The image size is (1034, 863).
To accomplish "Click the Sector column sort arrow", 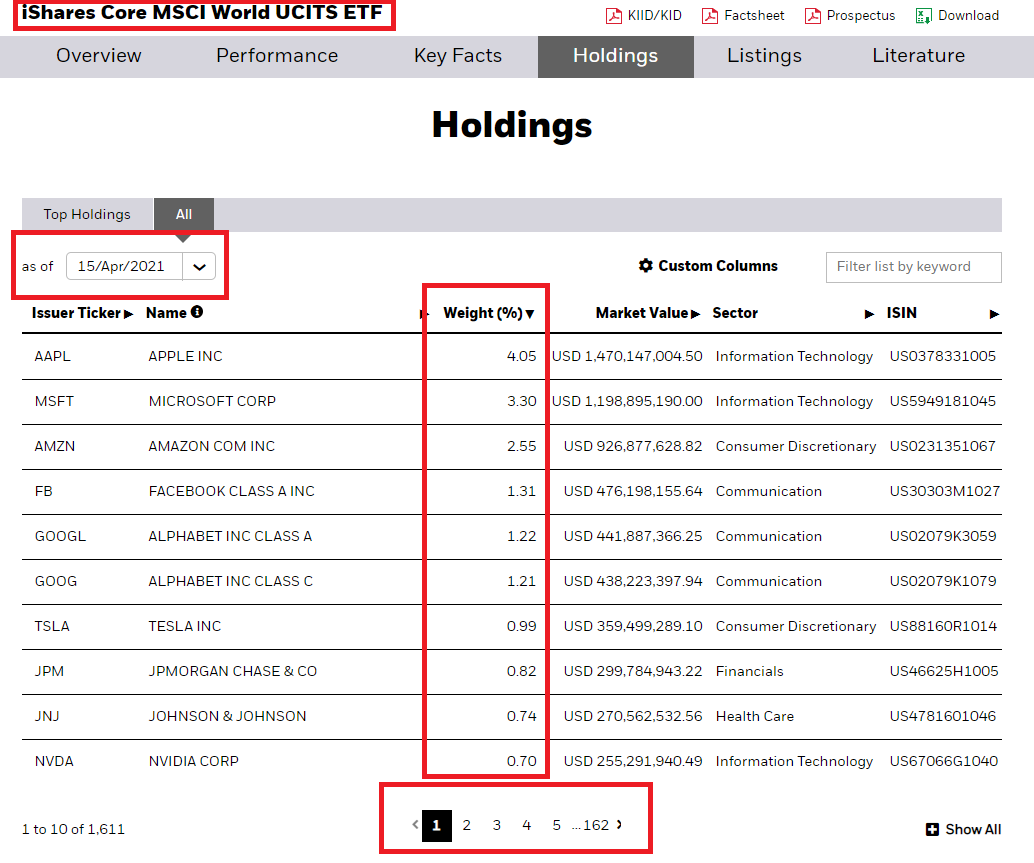I will coord(870,314).
